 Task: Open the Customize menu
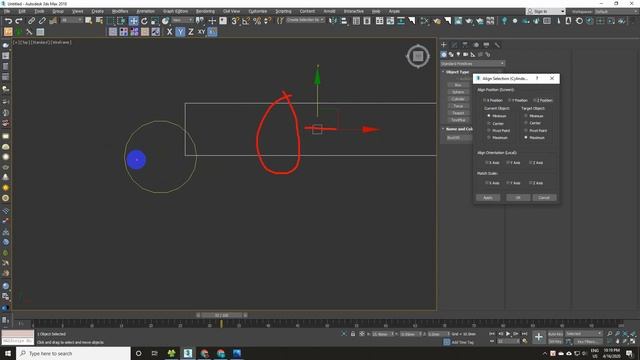point(258,11)
